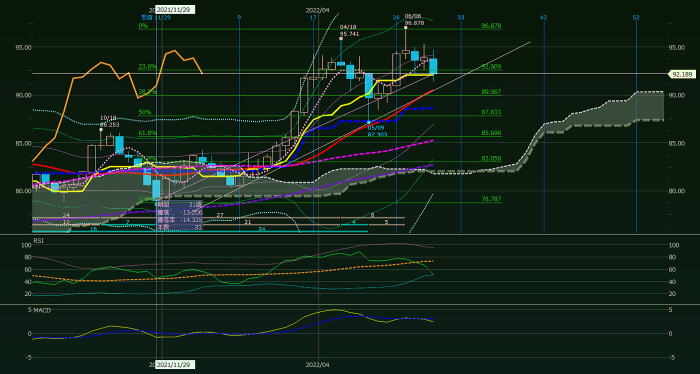The height and width of the screenshot is (374, 700).
Task: Select the 2021/11/29 date label at top
Action: coord(175,9)
